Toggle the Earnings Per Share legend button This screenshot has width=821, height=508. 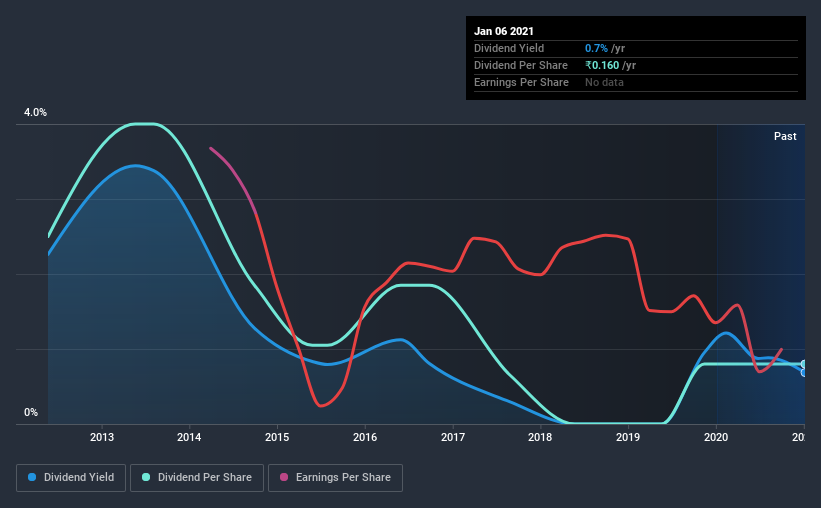[x=335, y=478]
